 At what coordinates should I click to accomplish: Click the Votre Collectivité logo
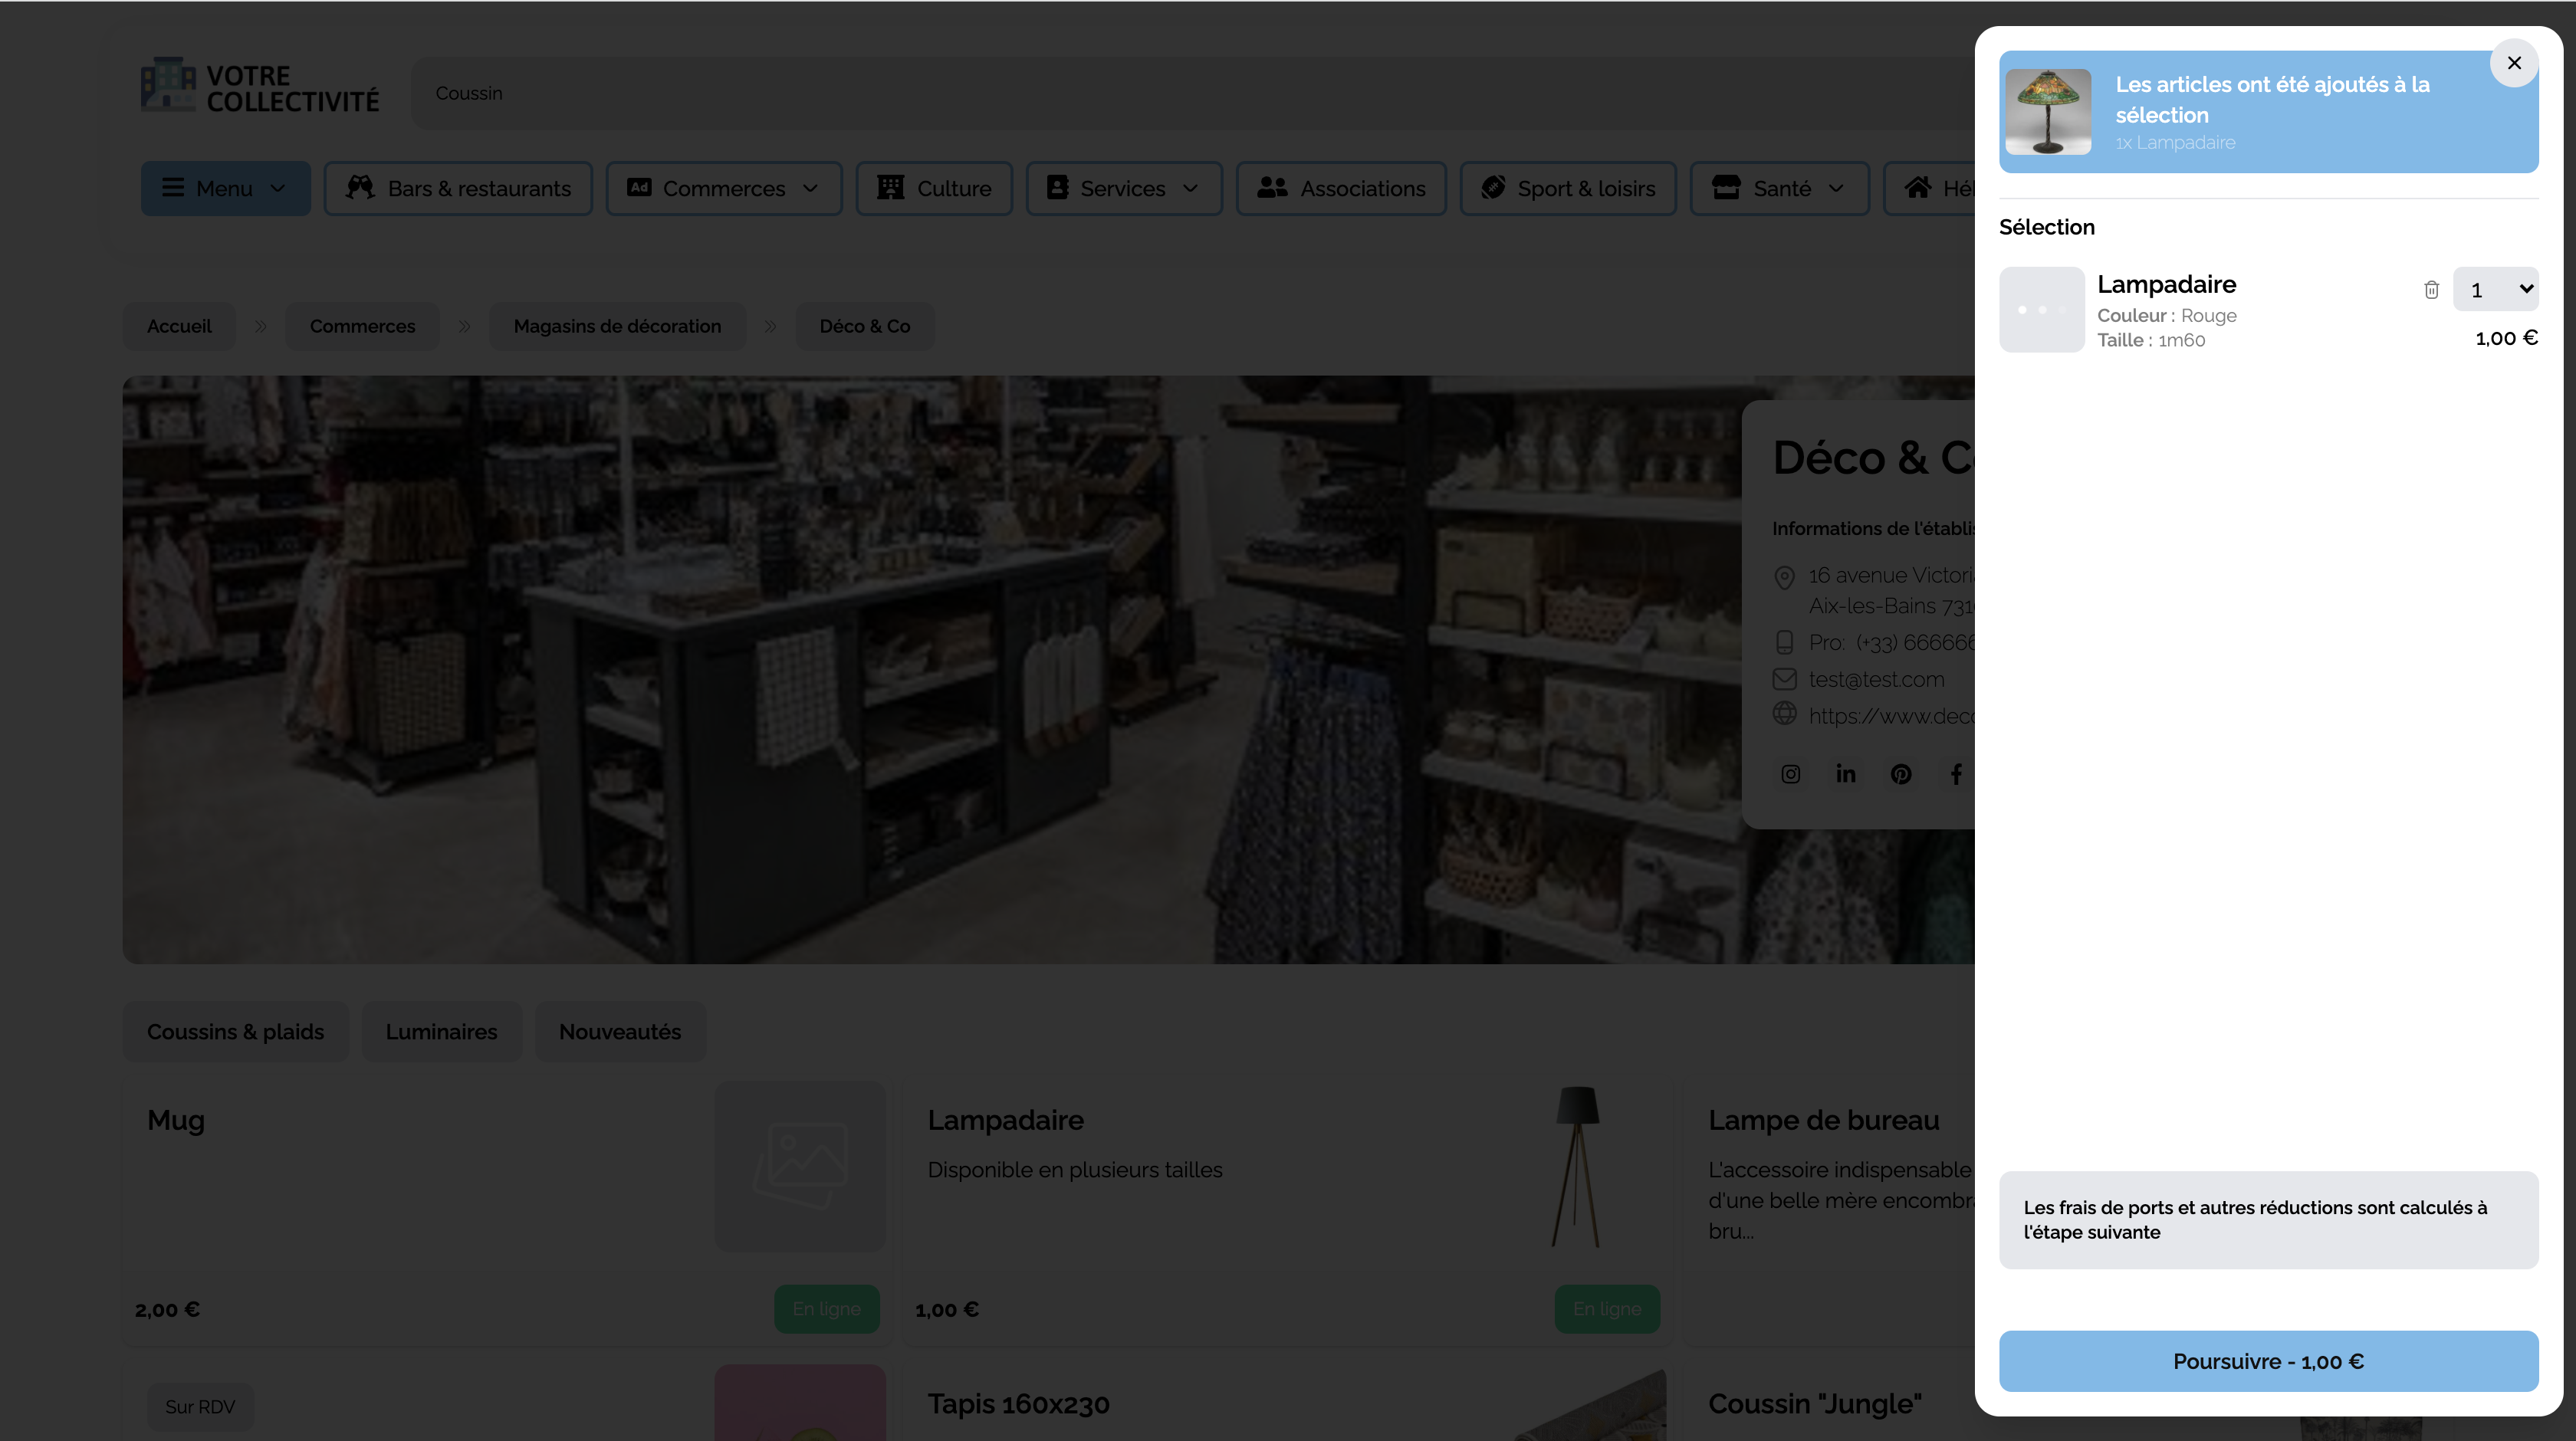click(260, 86)
